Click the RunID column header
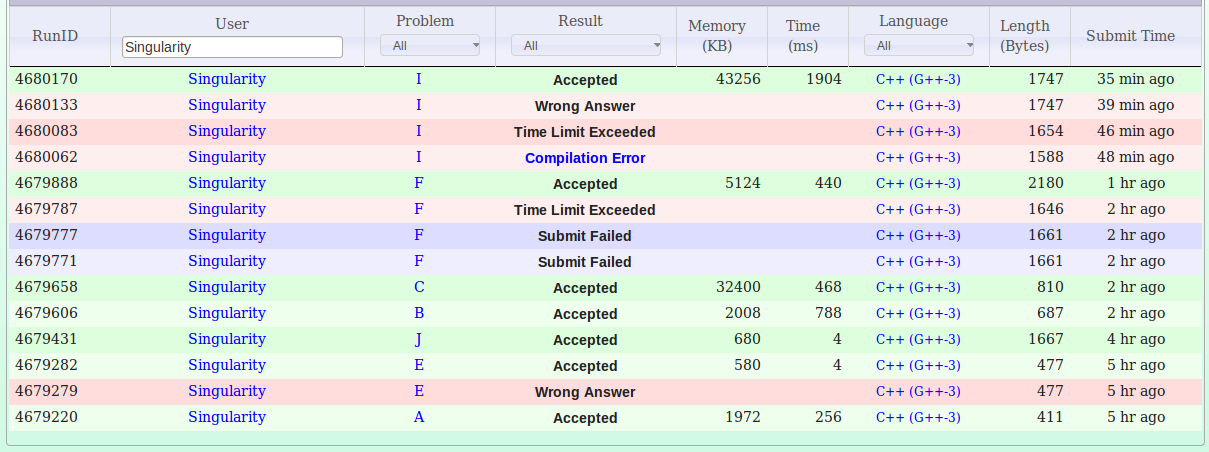This screenshot has width=1209, height=452. click(x=55, y=36)
